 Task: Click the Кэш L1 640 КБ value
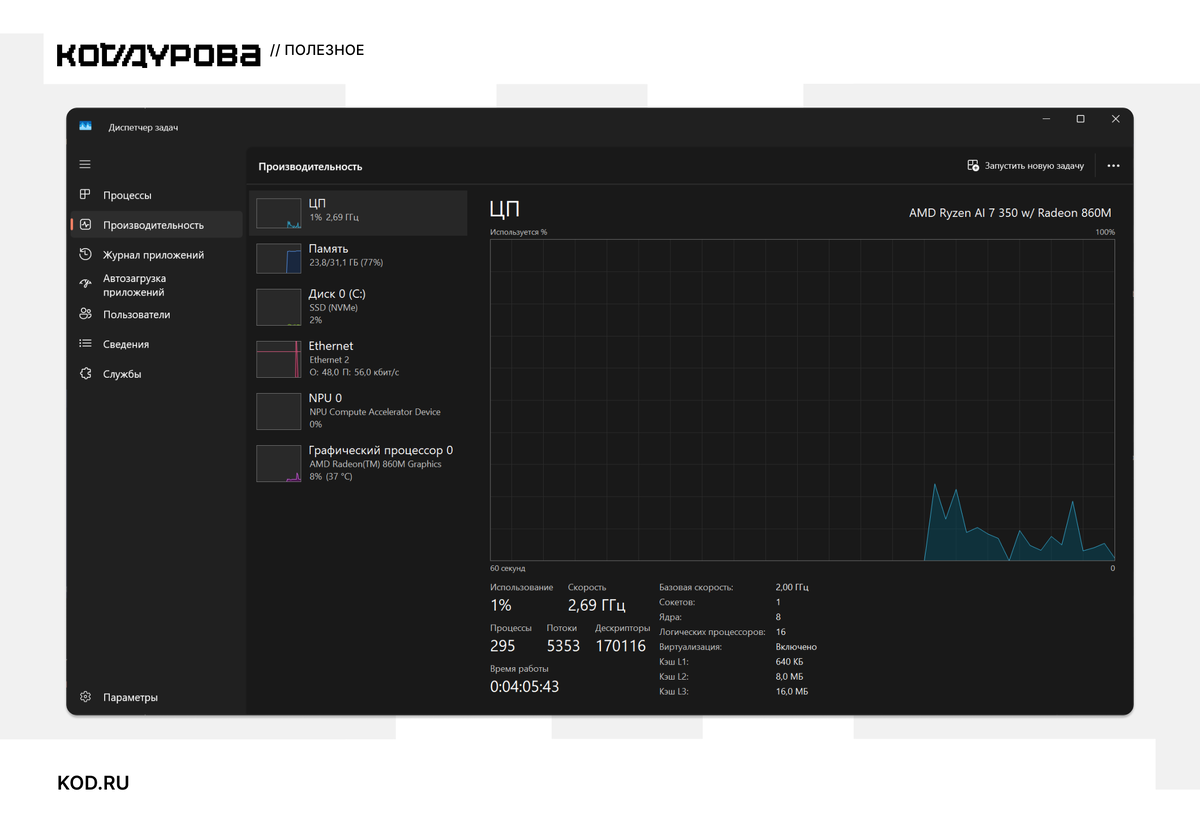pos(789,662)
